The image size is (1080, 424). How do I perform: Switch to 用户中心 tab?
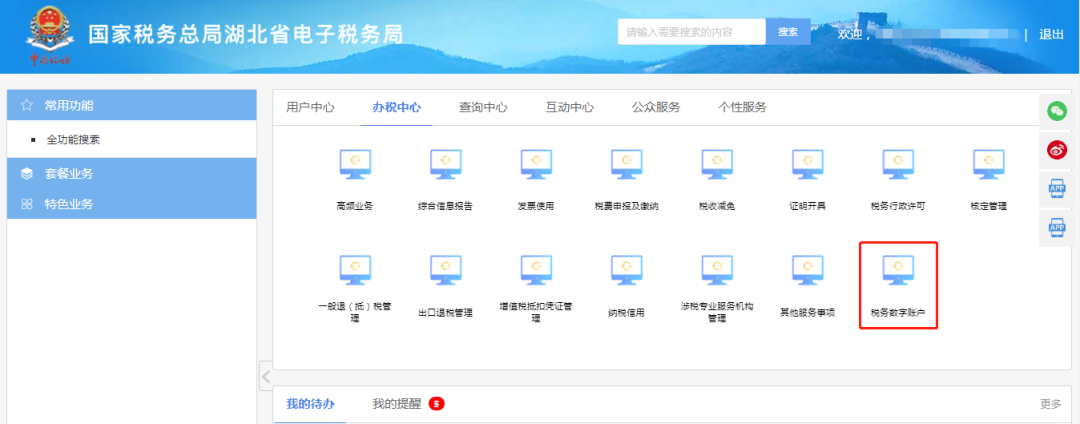tap(310, 108)
